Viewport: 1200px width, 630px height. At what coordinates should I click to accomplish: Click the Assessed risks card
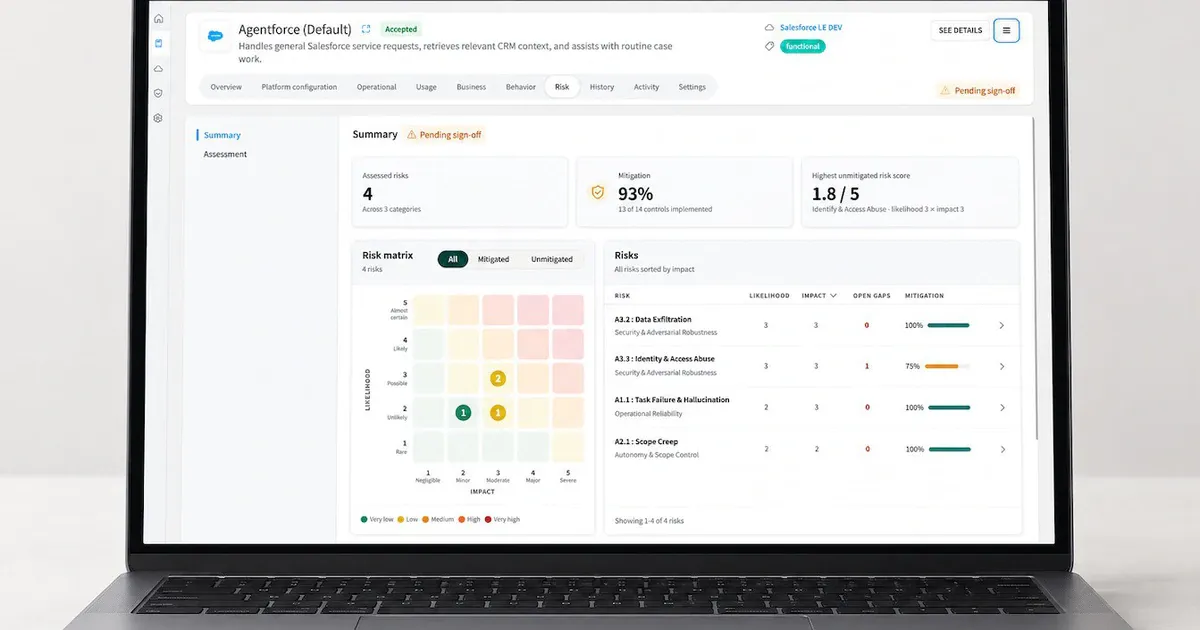click(460, 192)
